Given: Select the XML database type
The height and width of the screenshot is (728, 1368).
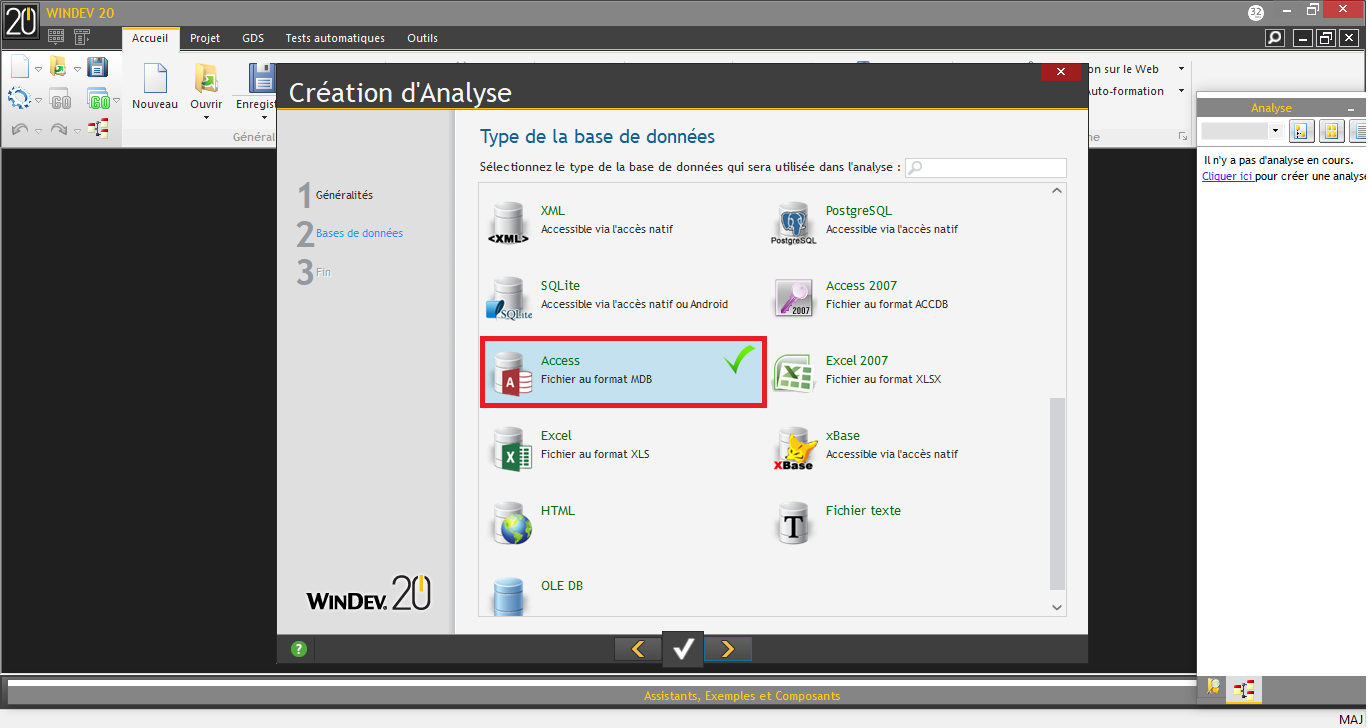Looking at the screenshot, I should [x=623, y=223].
